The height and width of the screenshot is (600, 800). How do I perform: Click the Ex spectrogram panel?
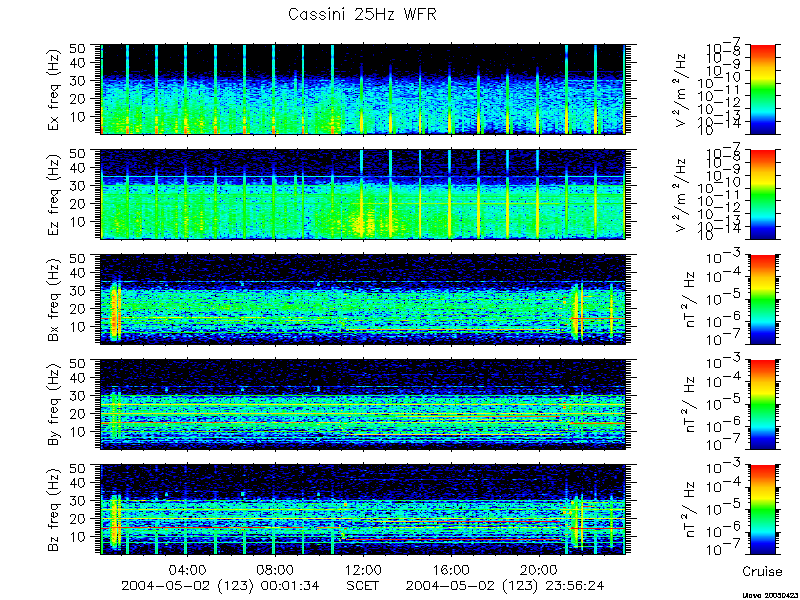point(363,89)
